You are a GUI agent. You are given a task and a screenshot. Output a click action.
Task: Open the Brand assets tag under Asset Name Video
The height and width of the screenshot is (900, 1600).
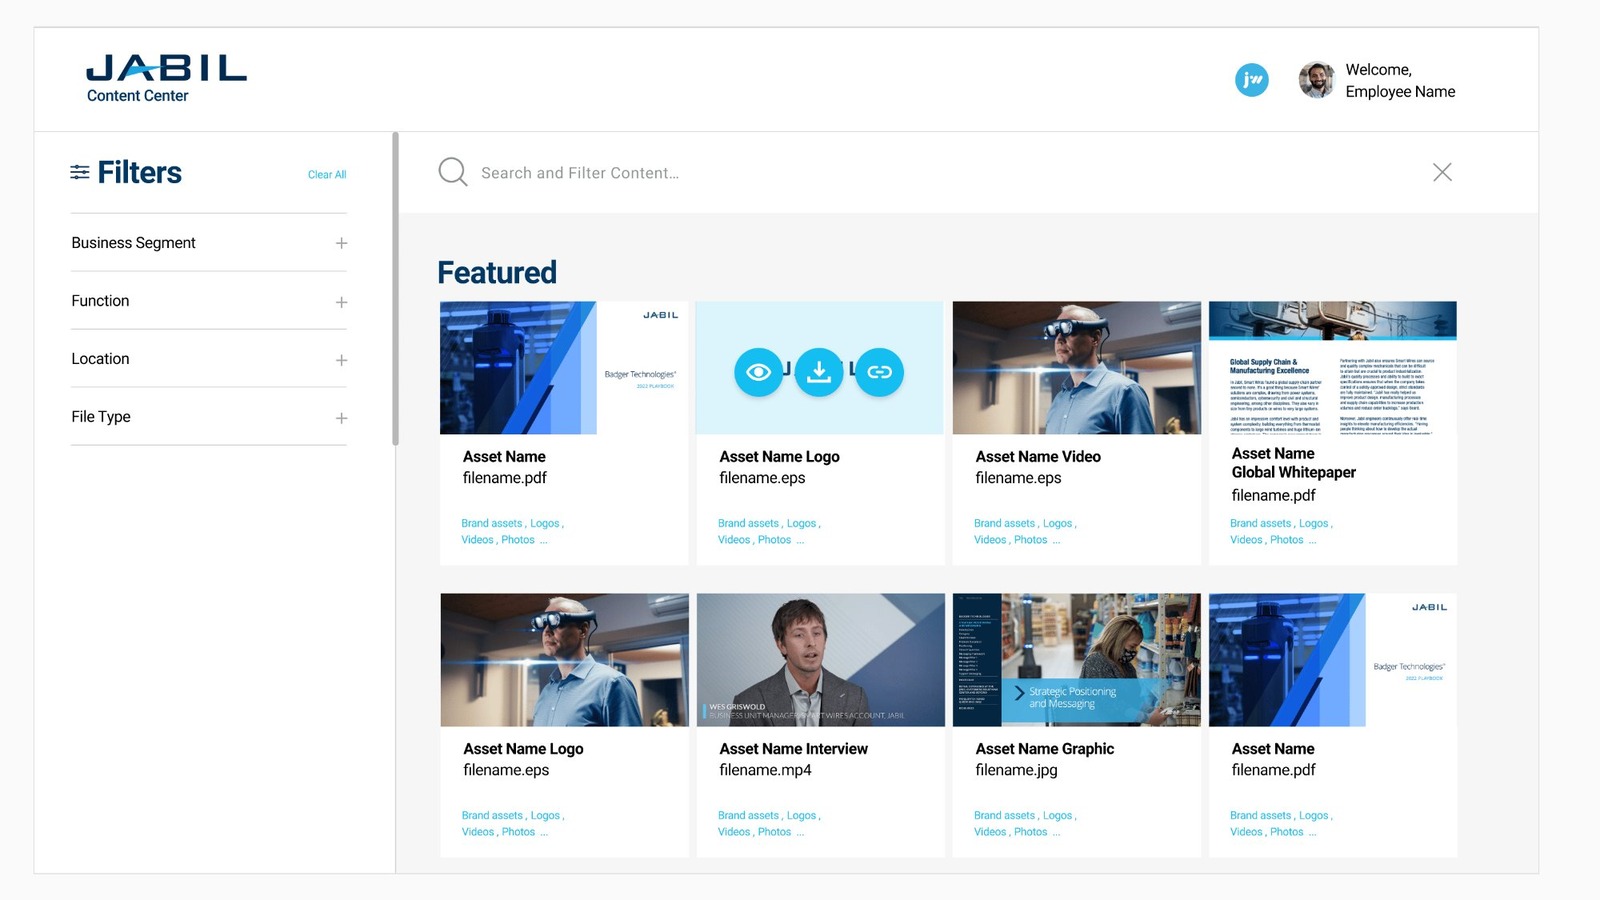(1004, 522)
